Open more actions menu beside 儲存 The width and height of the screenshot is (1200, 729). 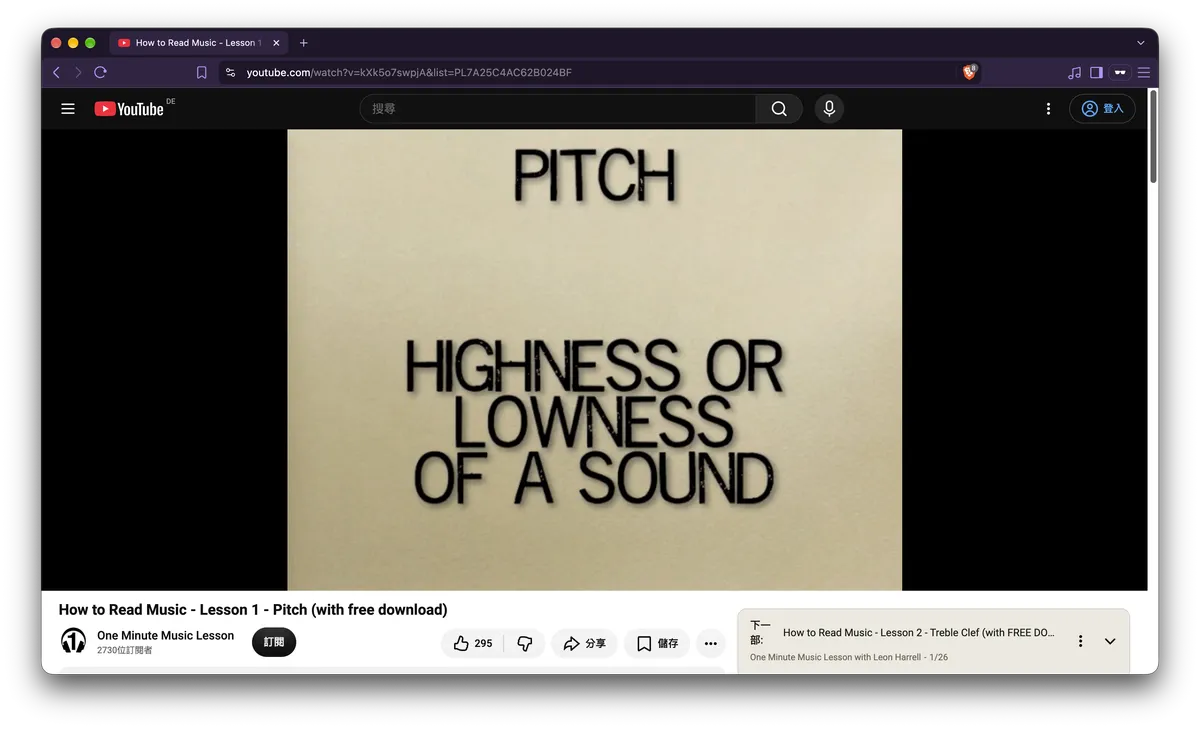(x=711, y=644)
